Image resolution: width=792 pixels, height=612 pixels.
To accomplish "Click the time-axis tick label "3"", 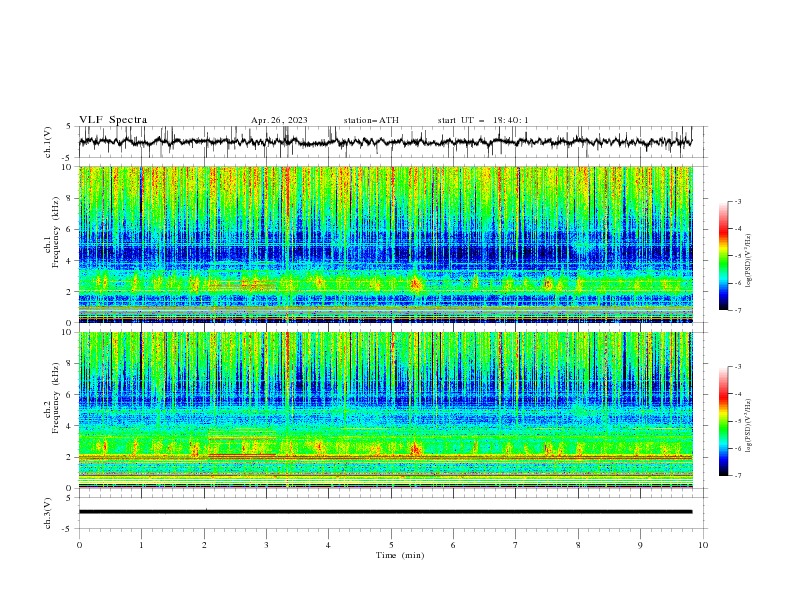I will 266,545.
